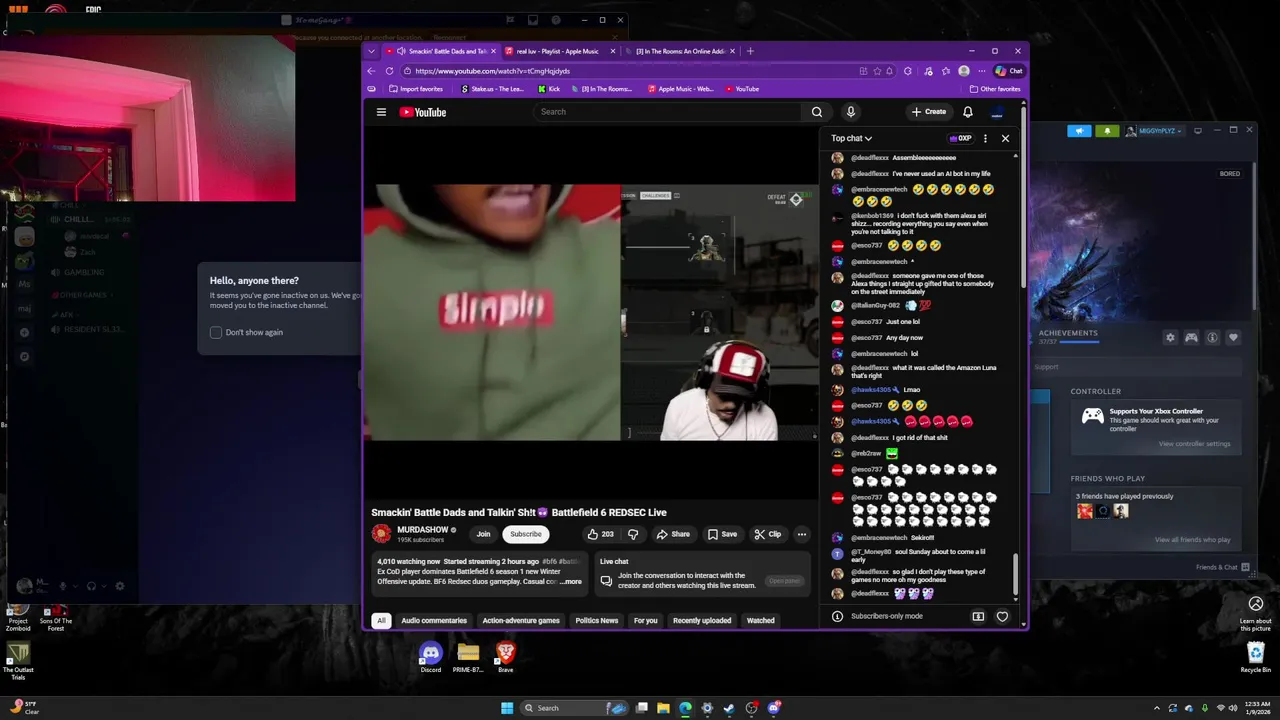Go back in the browser
The image size is (1280, 720).
[x=371, y=71]
